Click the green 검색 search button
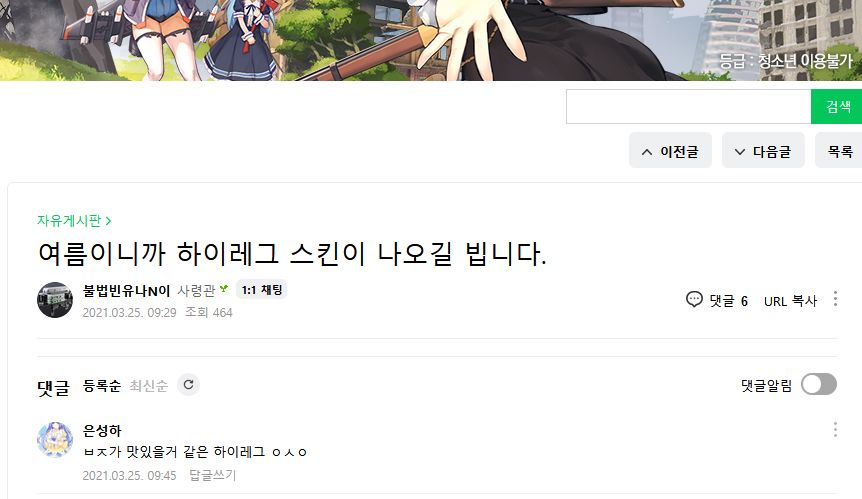 tap(837, 107)
